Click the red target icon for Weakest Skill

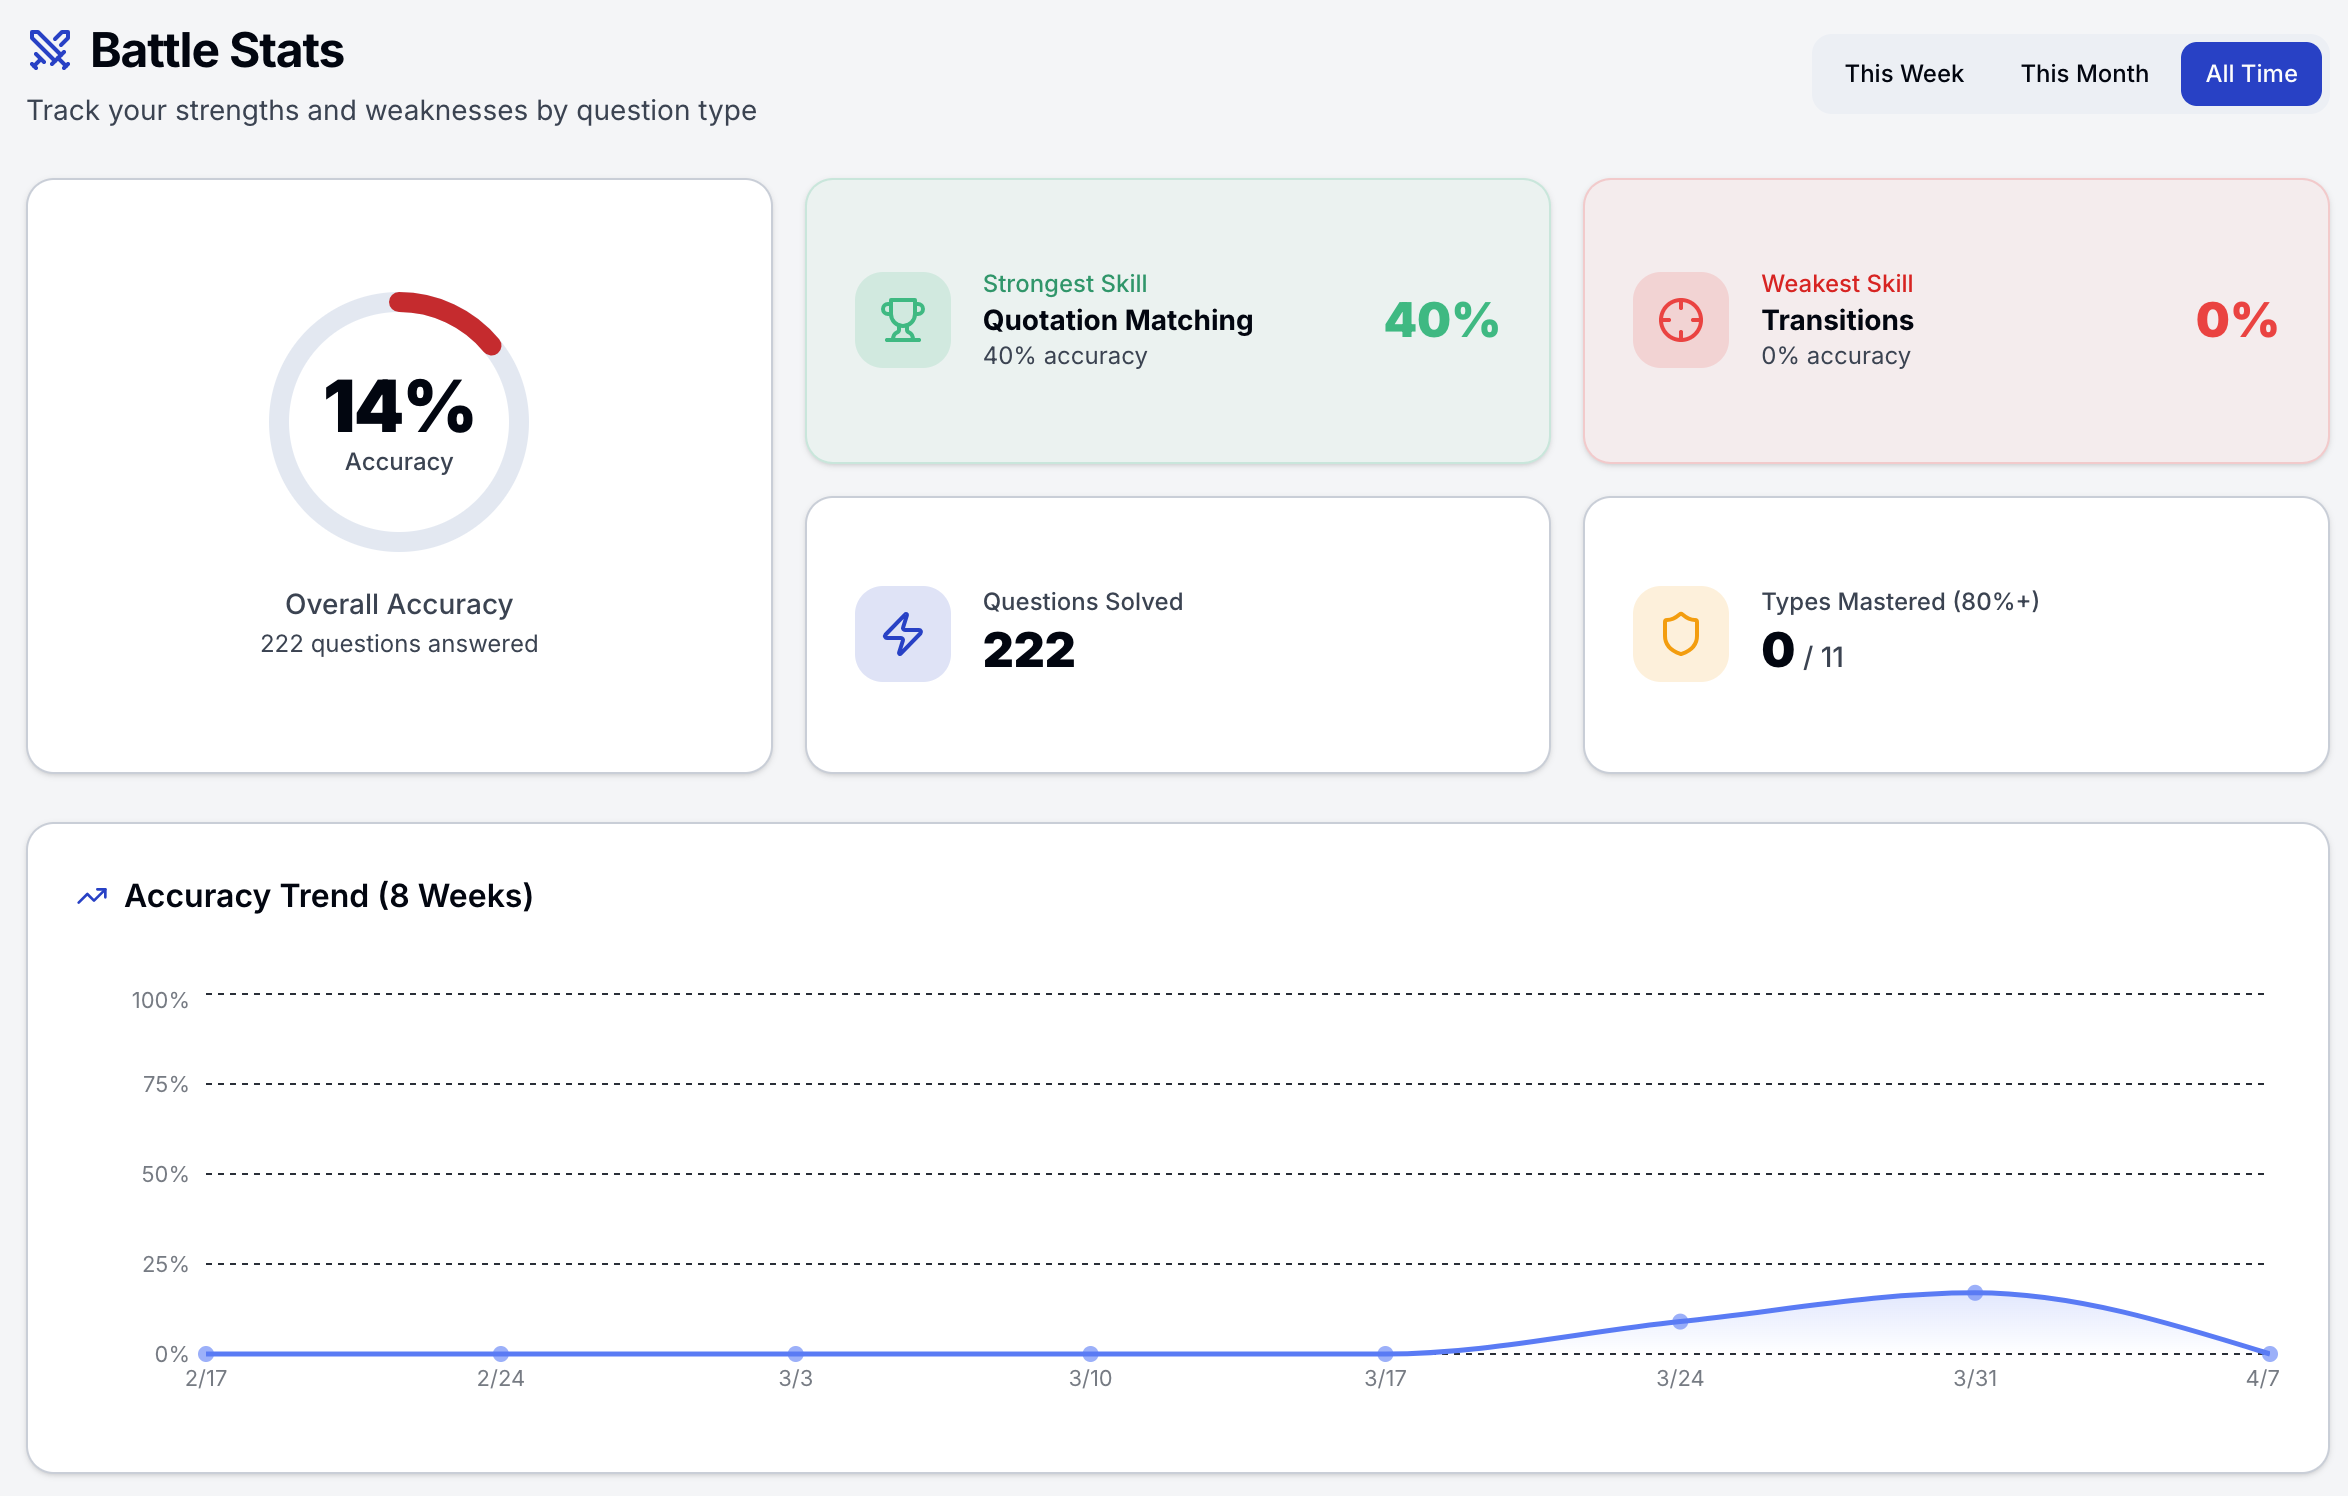point(1680,321)
